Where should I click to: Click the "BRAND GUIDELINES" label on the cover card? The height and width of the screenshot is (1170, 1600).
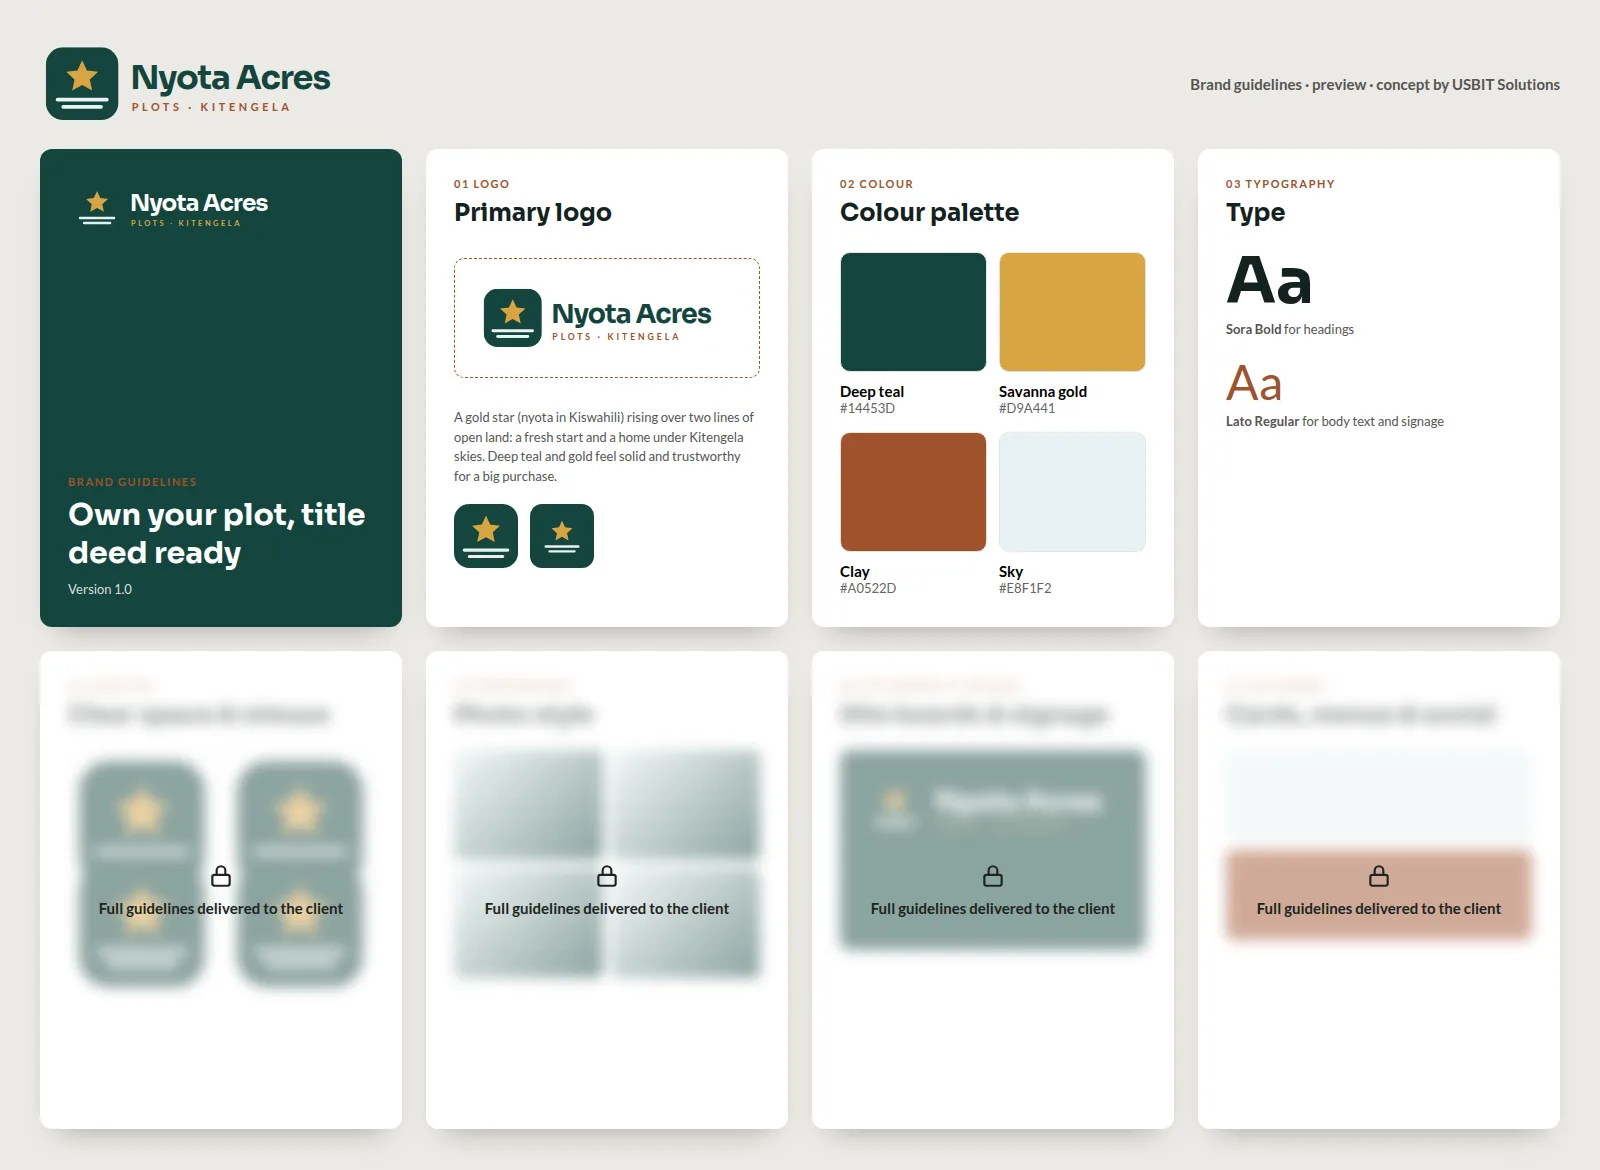tap(132, 482)
